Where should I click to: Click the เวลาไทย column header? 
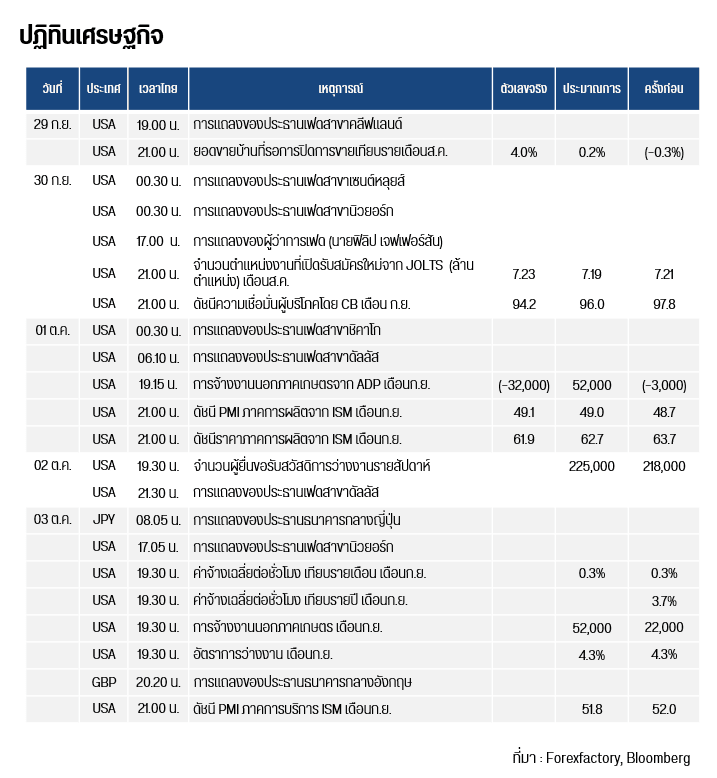[158, 89]
